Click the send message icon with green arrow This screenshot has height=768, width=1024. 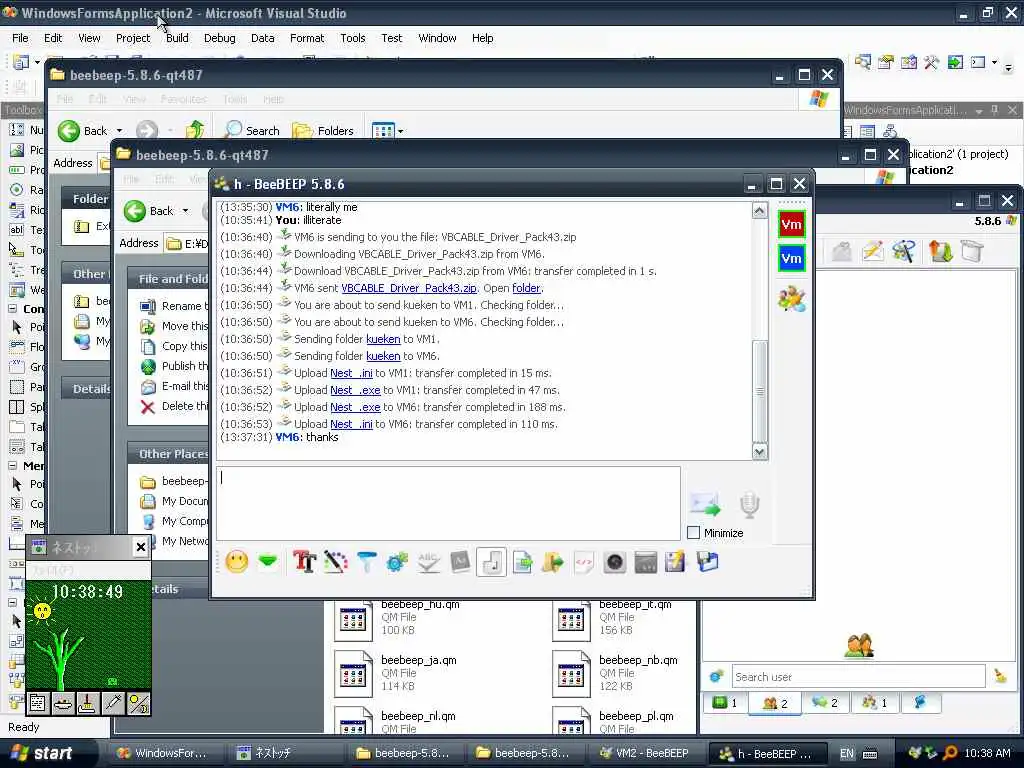705,504
